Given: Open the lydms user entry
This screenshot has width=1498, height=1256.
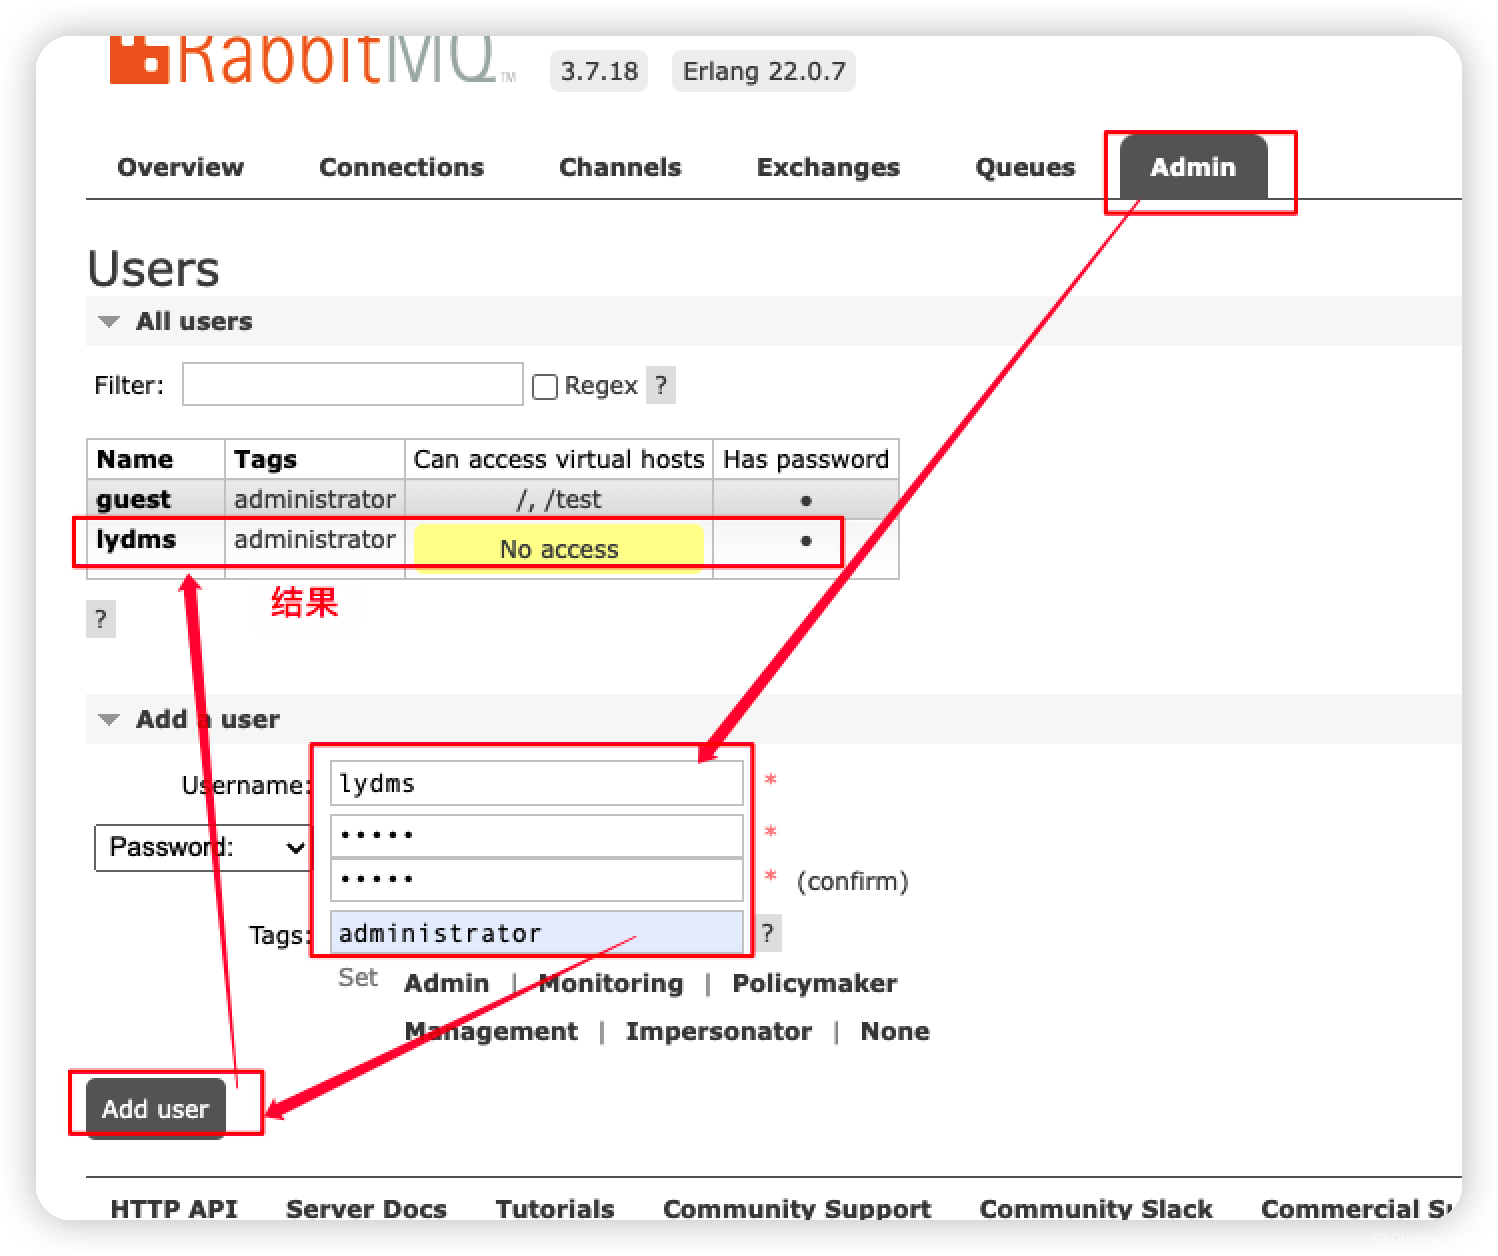Looking at the screenshot, I should [x=136, y=539].
